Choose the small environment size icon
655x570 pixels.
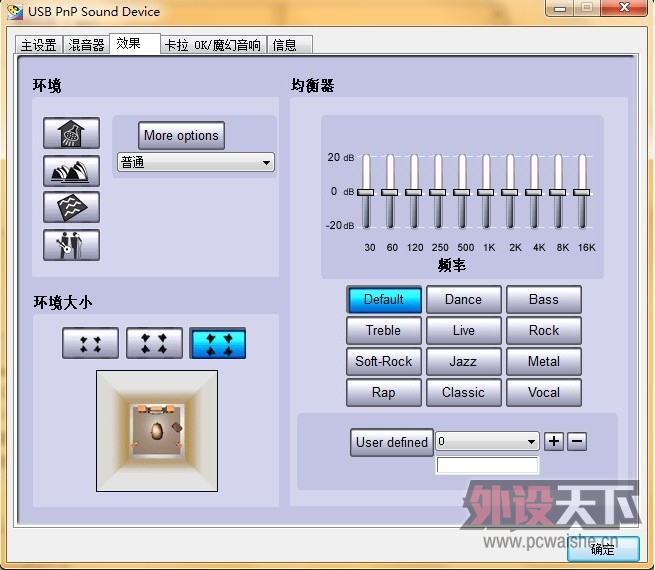coord(90,343)
